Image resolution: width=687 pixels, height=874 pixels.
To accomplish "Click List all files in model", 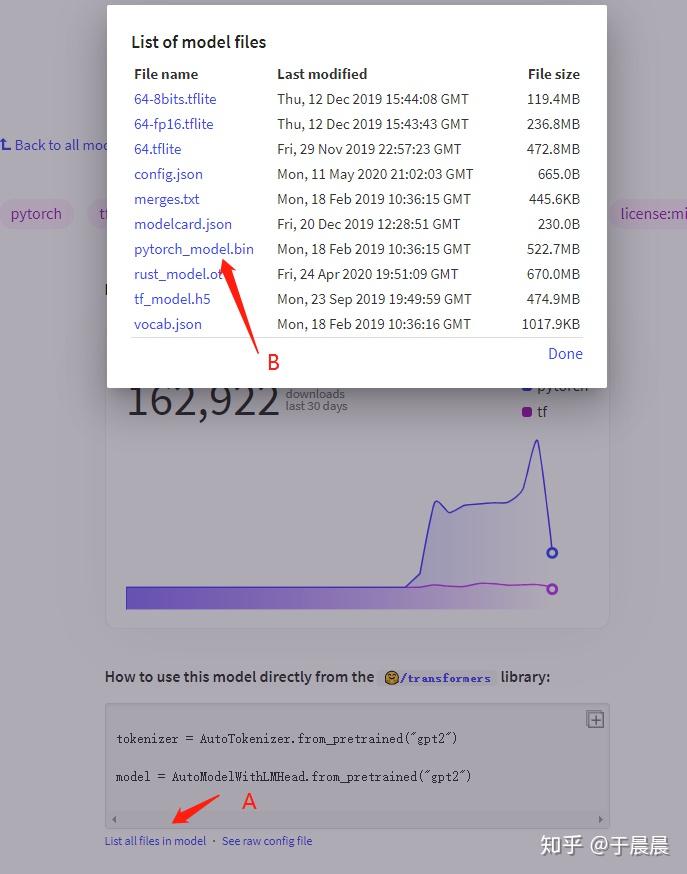I will pyautogui.click(x=155, y=840).
